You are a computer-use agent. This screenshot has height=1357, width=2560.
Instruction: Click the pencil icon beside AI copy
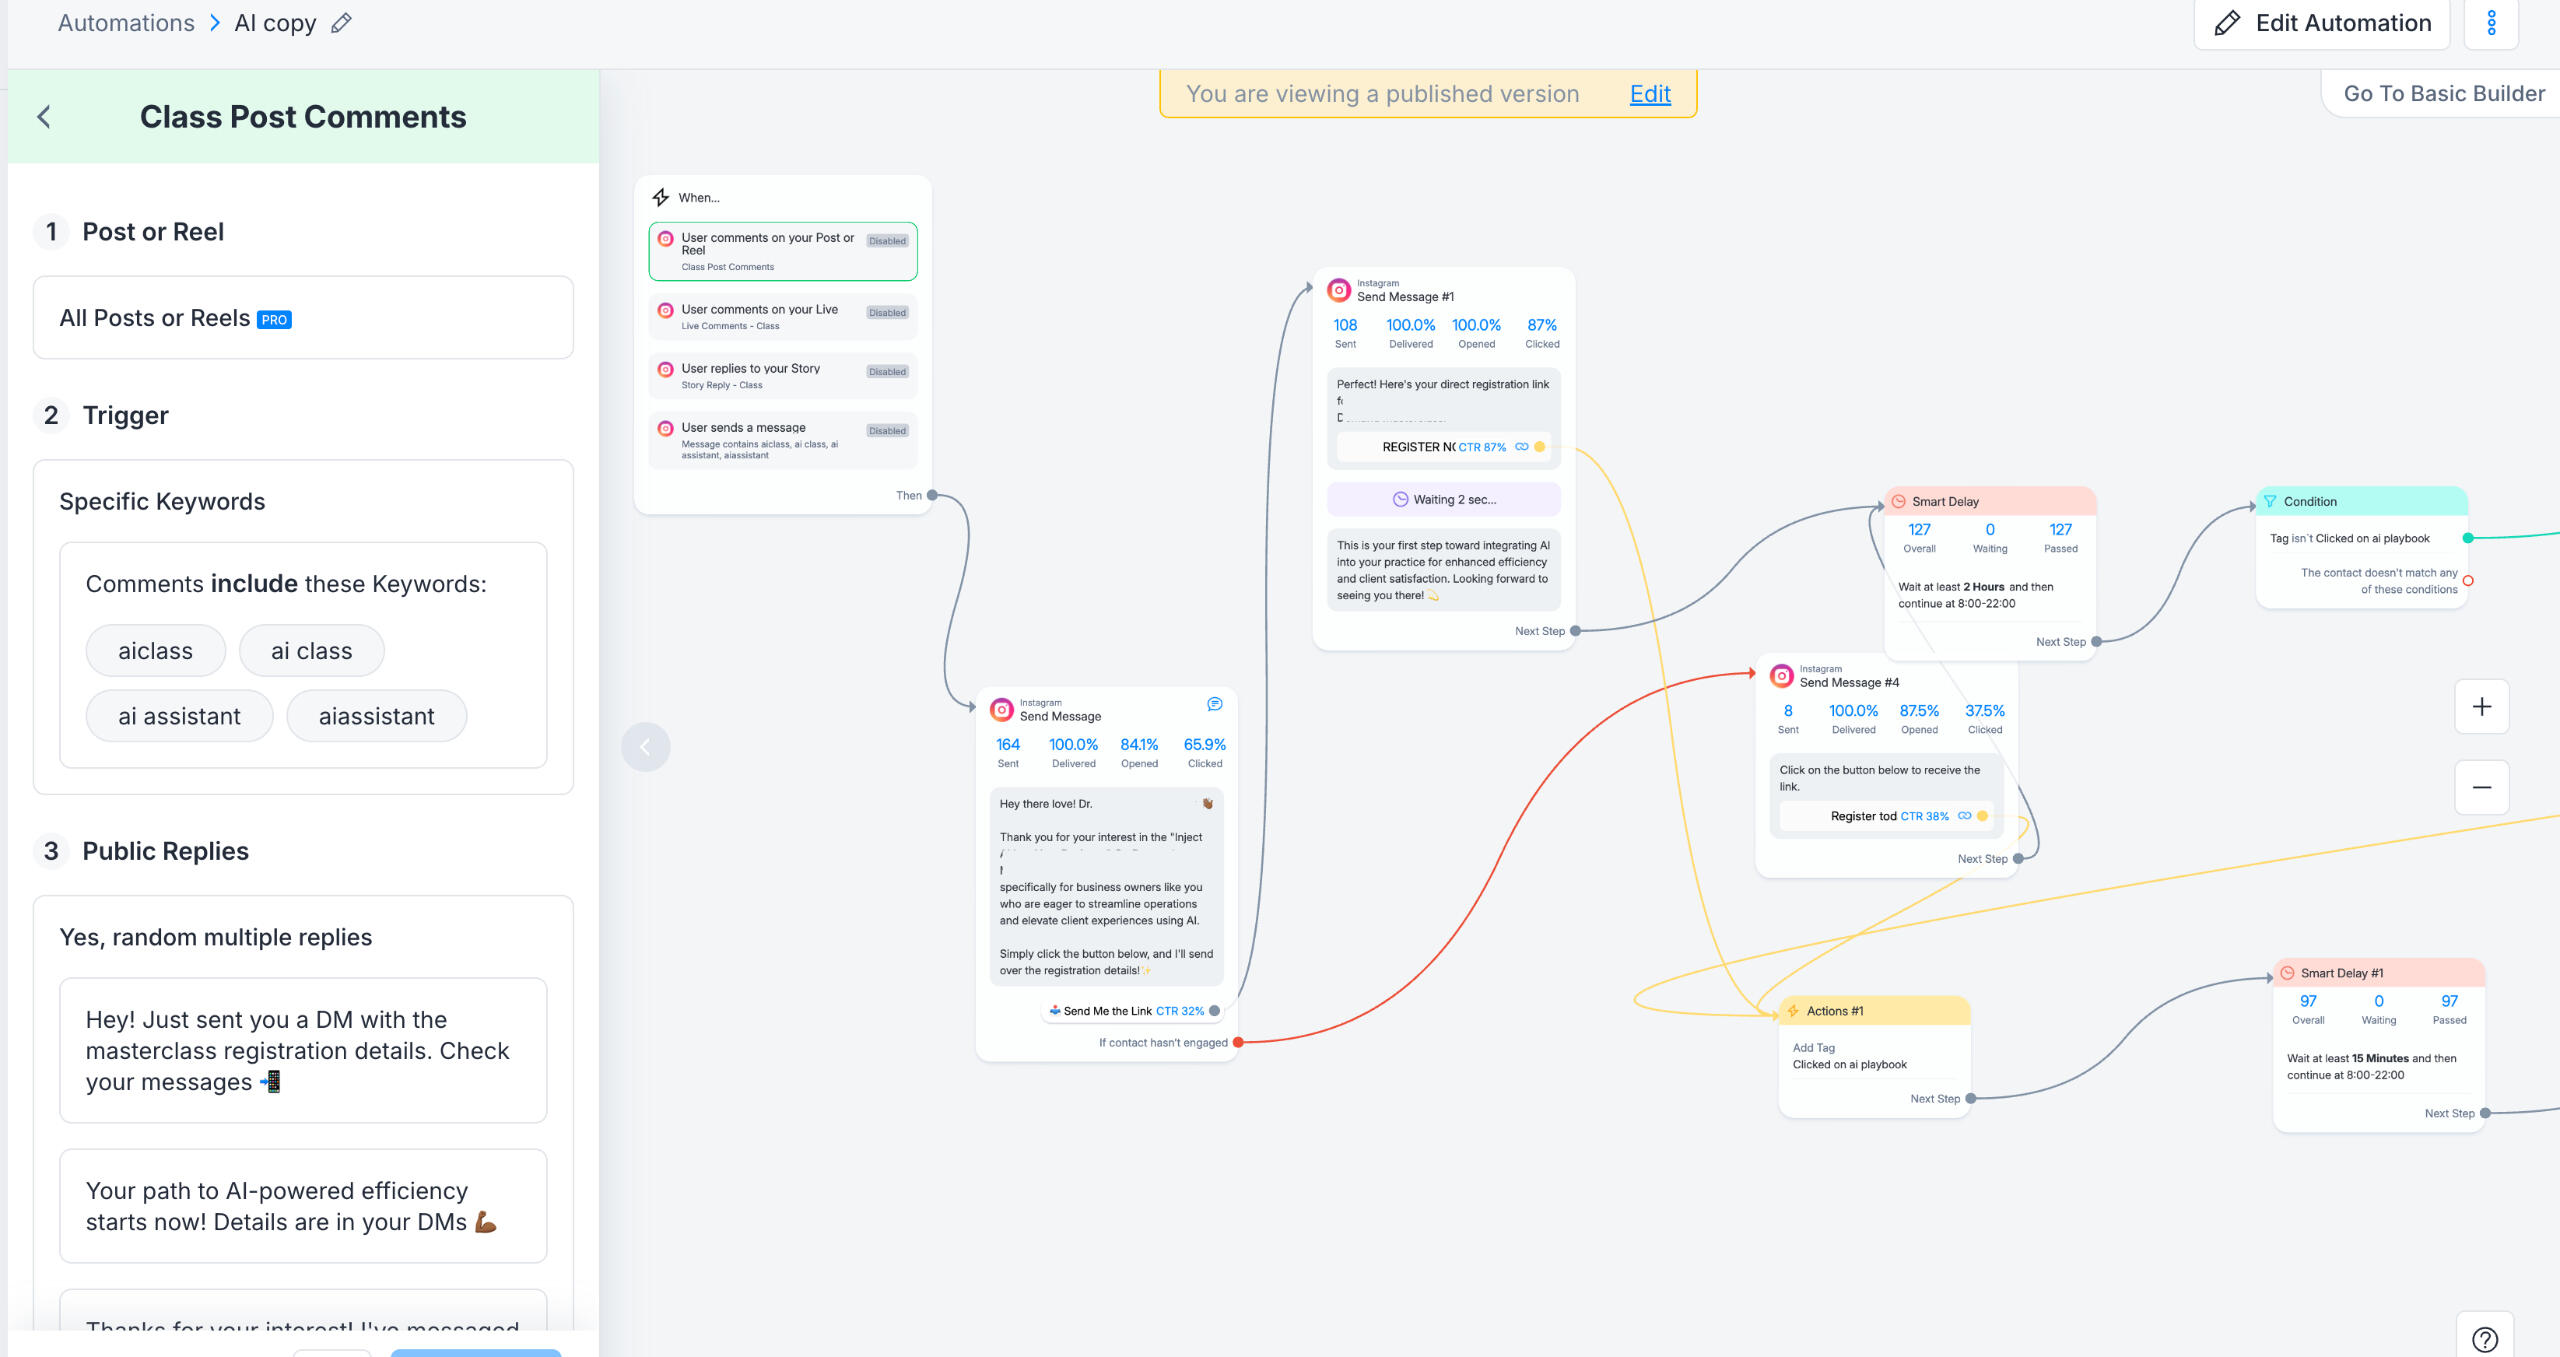pos(341,23)
